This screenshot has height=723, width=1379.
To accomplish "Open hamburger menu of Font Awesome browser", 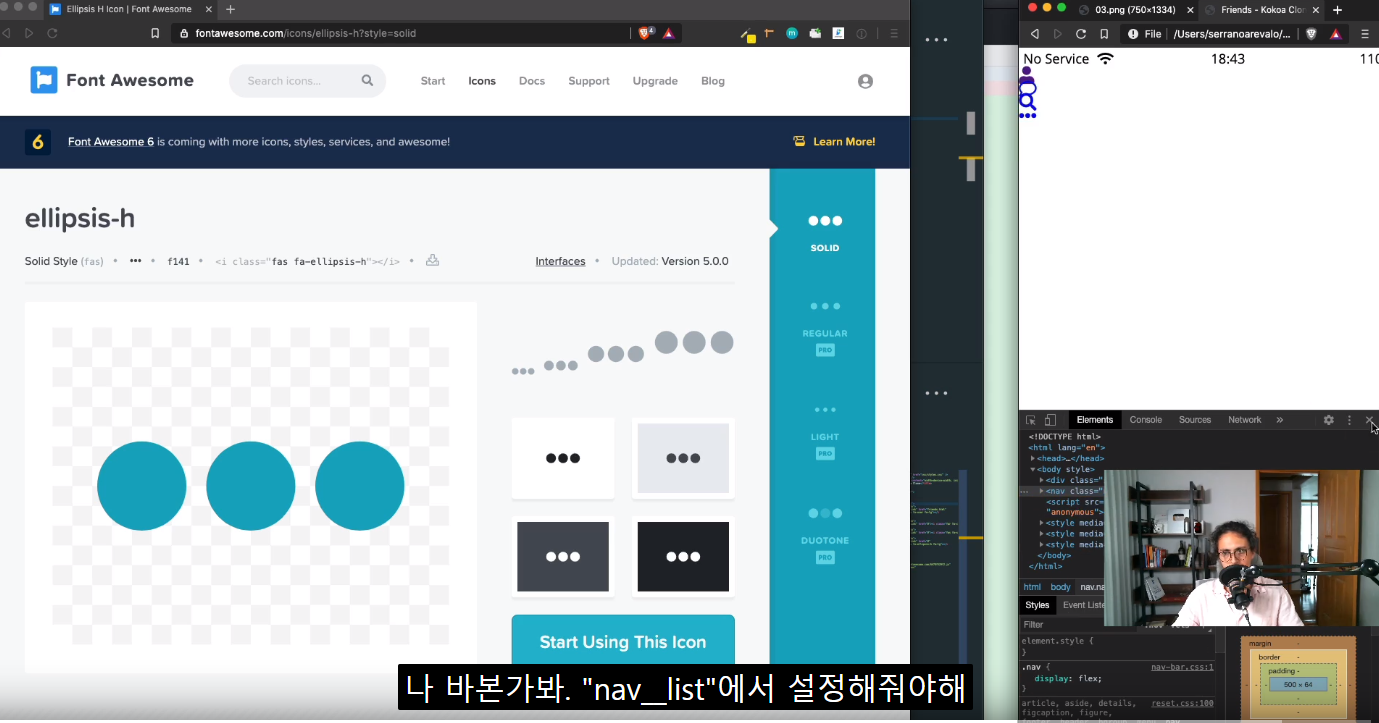I will point(894,33).
